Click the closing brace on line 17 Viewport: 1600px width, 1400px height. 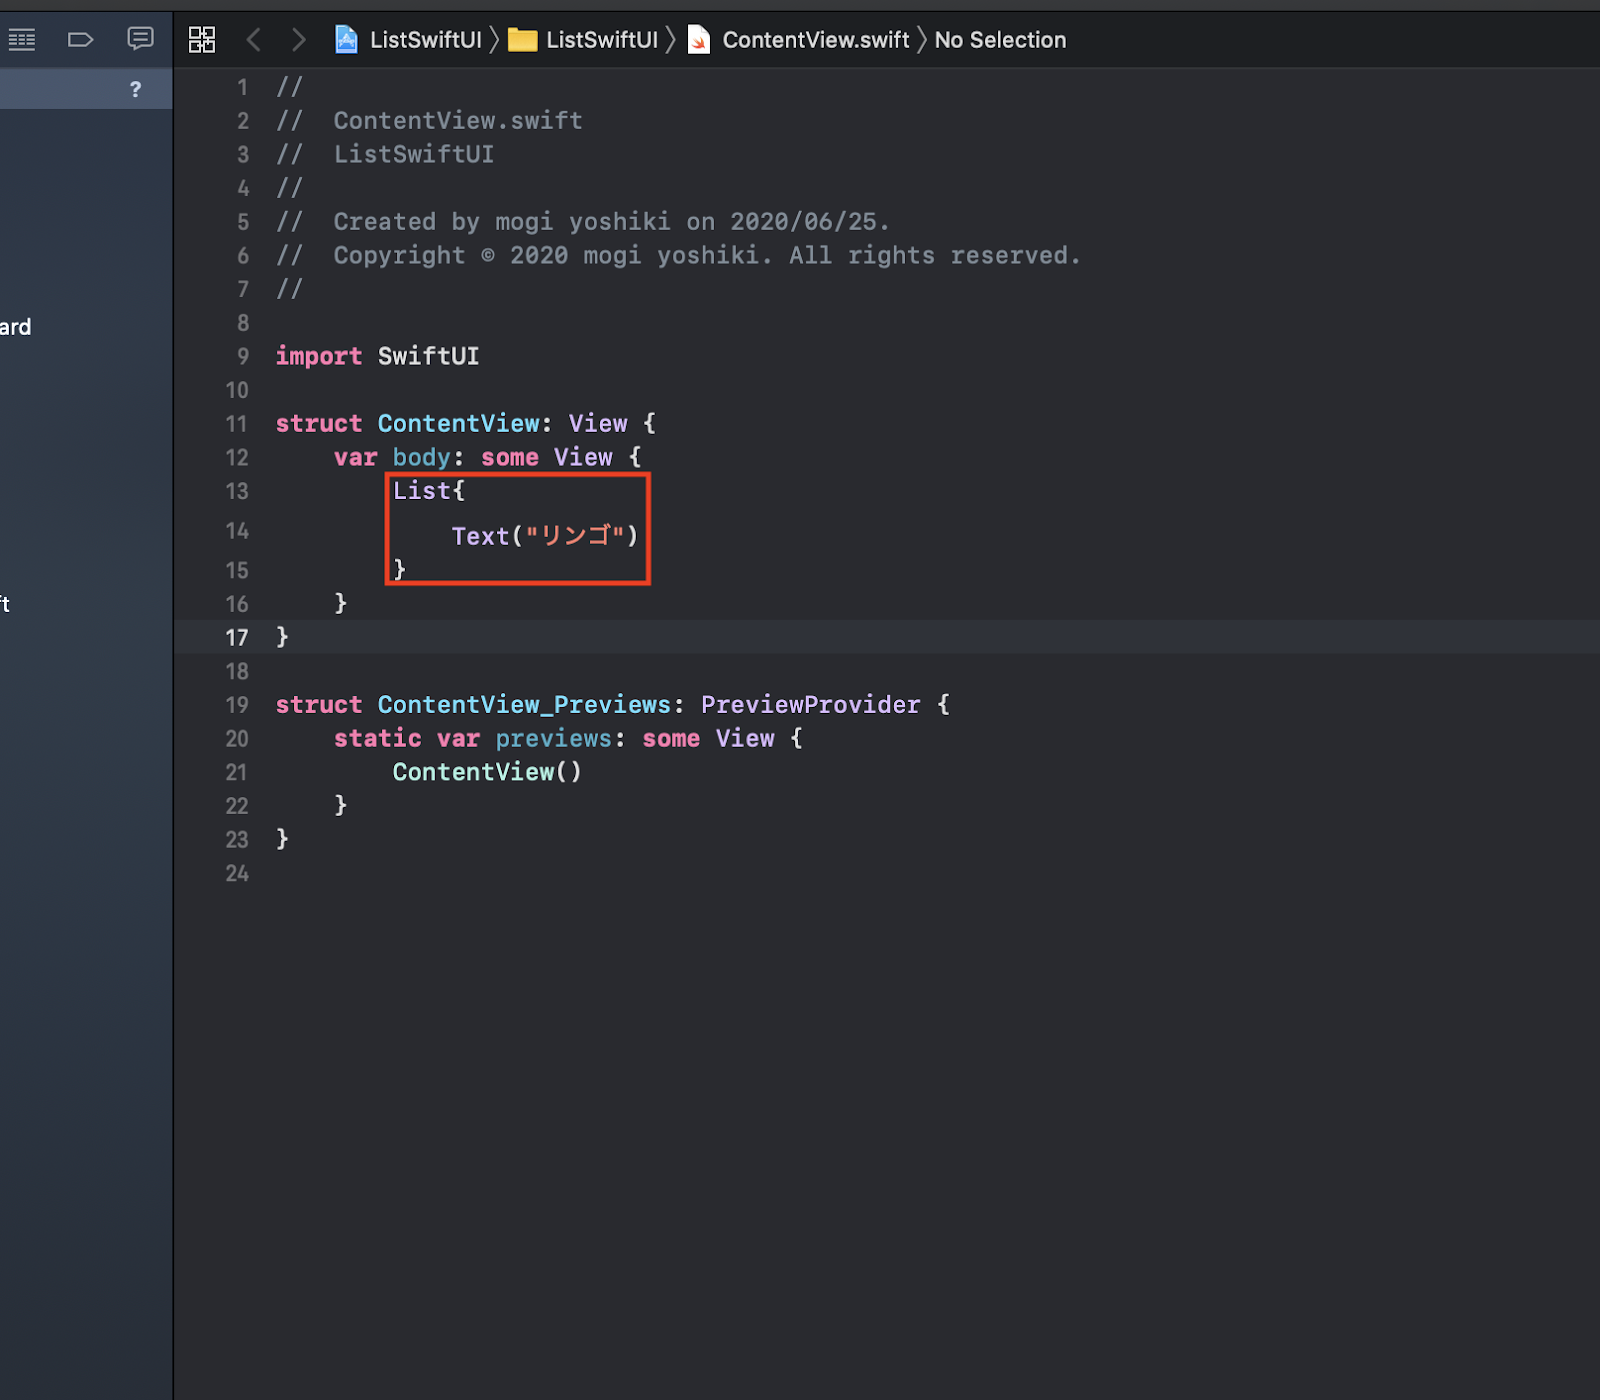point(282,637)
